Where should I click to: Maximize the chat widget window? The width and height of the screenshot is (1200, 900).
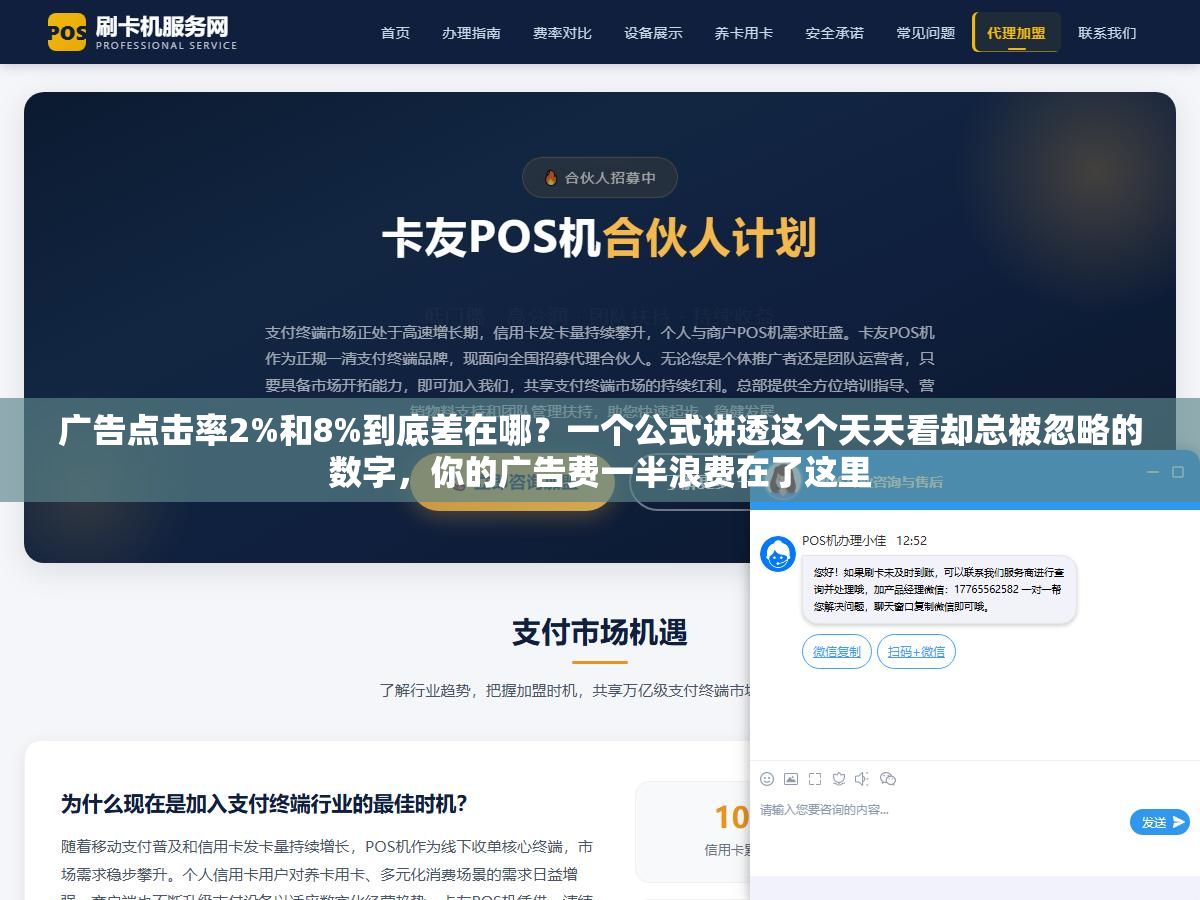[1177, 472]
